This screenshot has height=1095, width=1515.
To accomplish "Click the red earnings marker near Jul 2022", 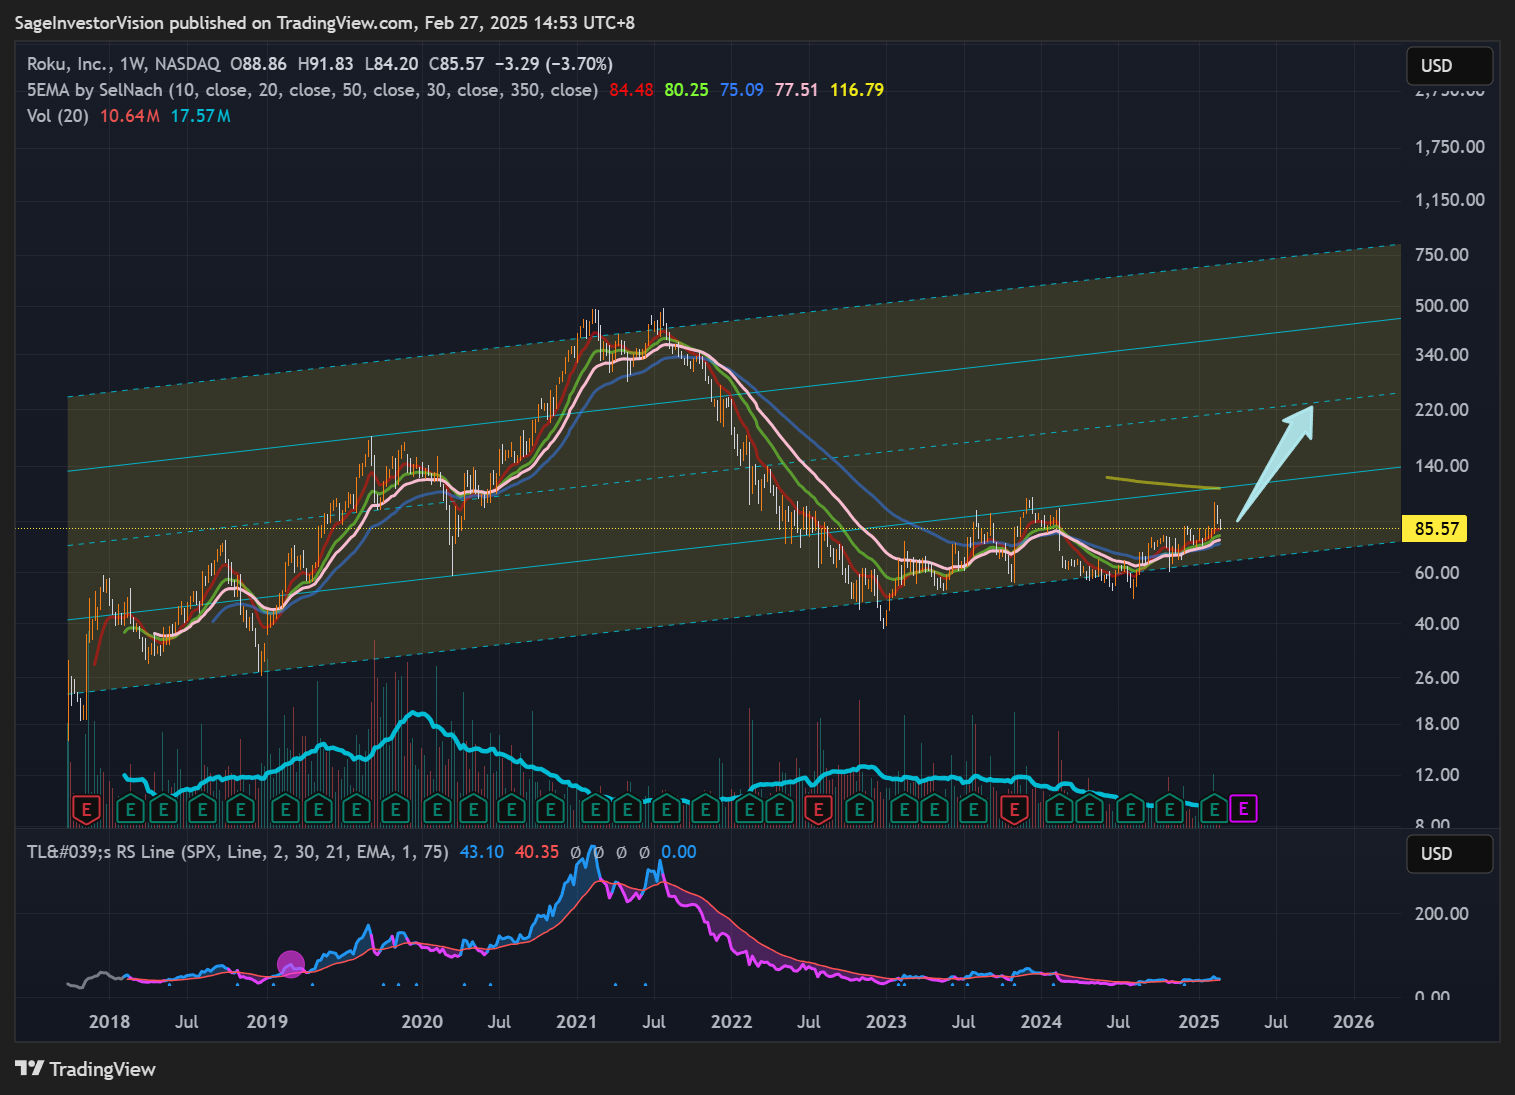I will pos(819,809).
